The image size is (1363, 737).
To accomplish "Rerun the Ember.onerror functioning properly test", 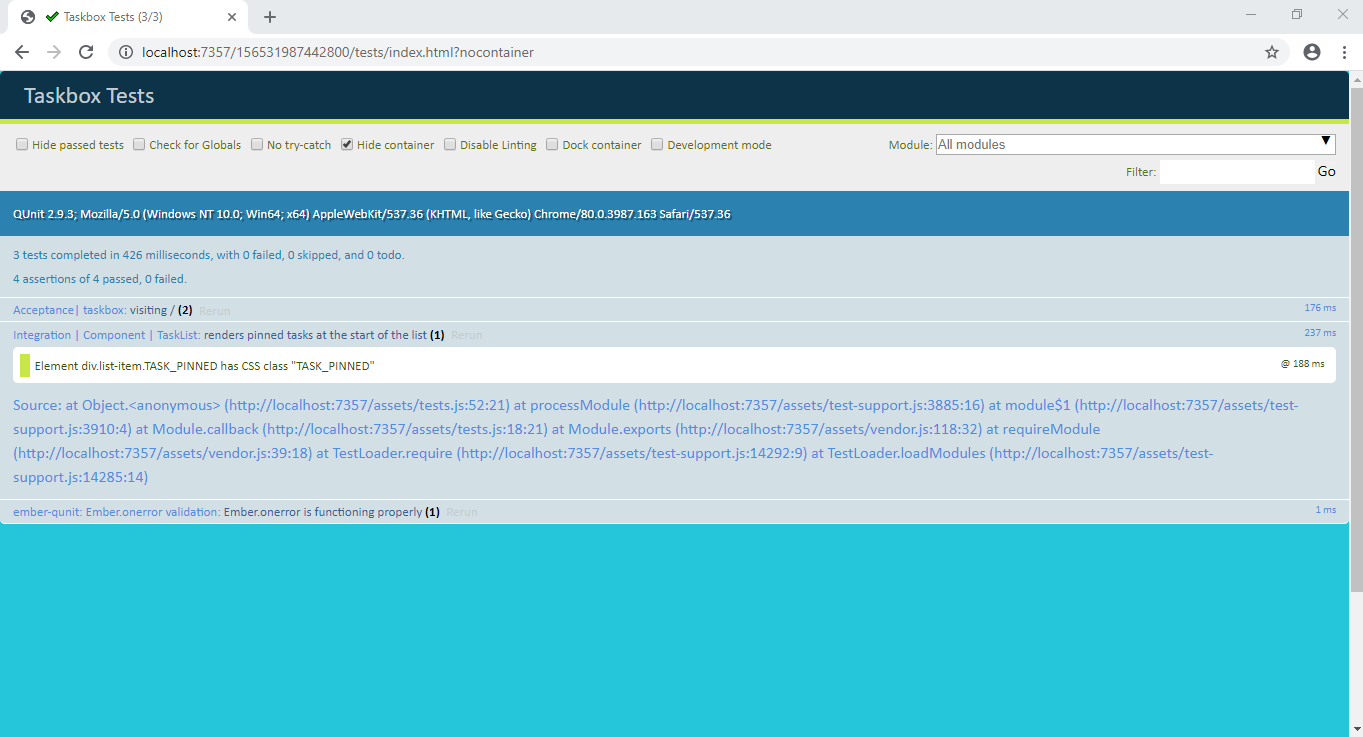I will [x=461, y=512].
